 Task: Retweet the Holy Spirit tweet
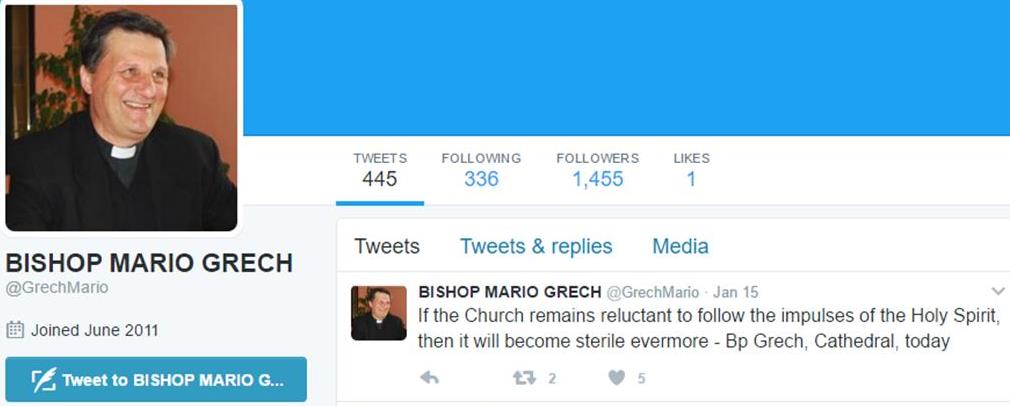tap(525, 378)
